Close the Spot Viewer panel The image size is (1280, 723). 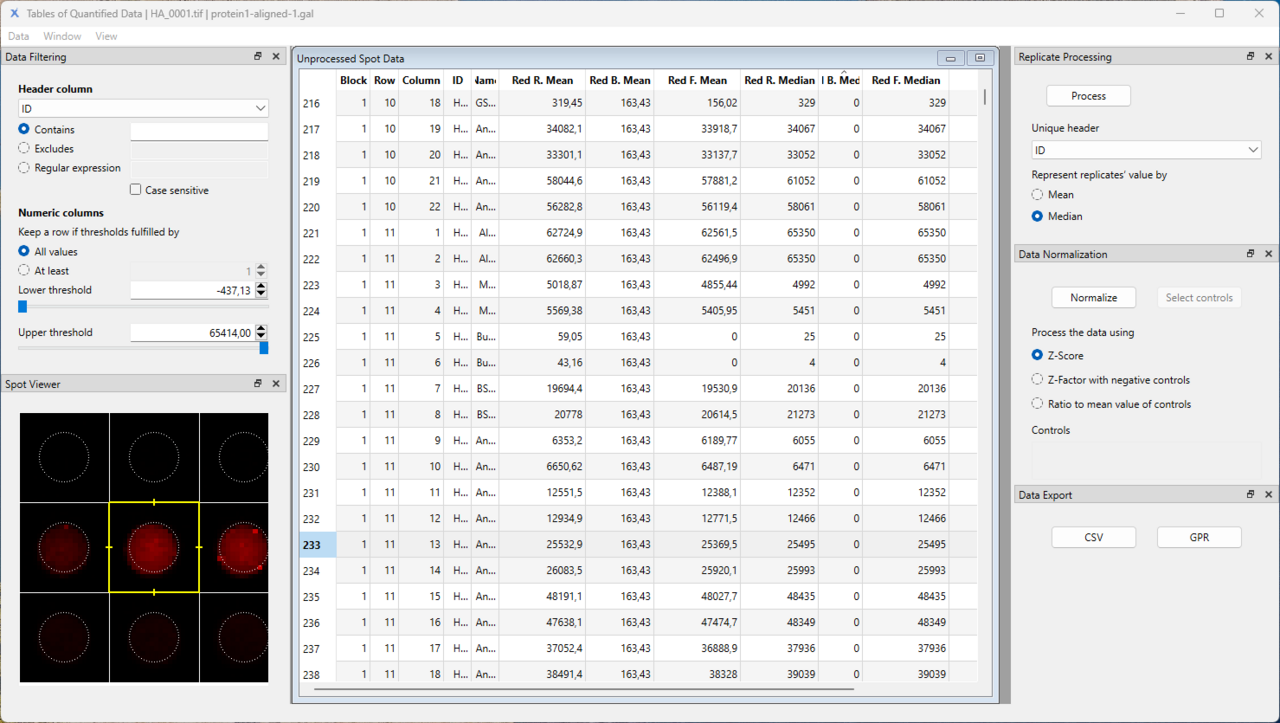click(x=276, y=383)
